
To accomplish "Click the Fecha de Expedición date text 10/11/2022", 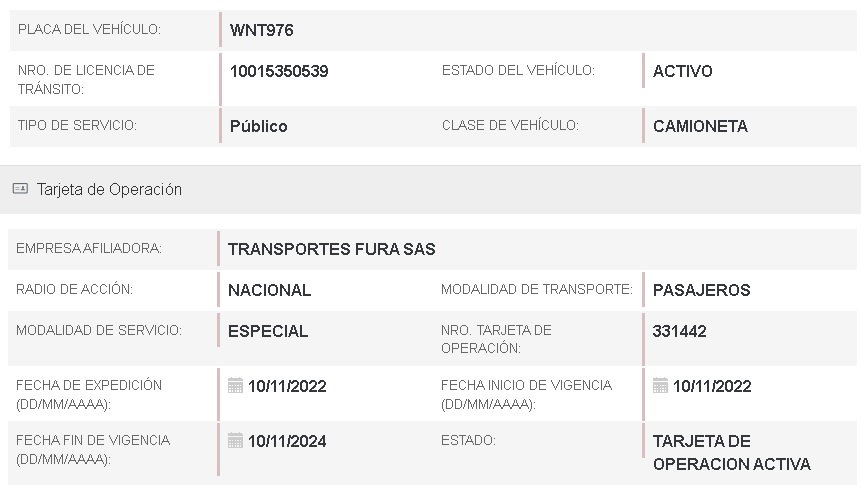I will pyautogui.click(x=287, y=386).
